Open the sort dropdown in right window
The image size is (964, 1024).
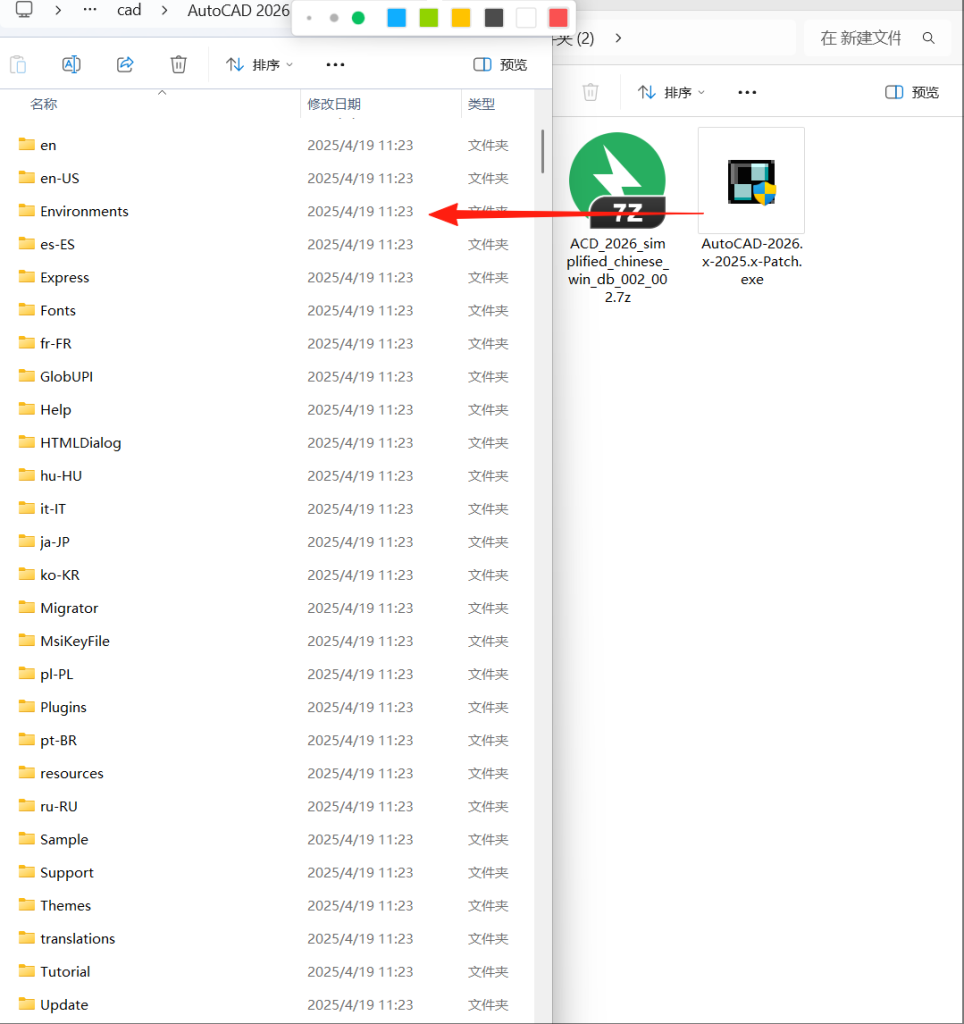tap(671, 92)
